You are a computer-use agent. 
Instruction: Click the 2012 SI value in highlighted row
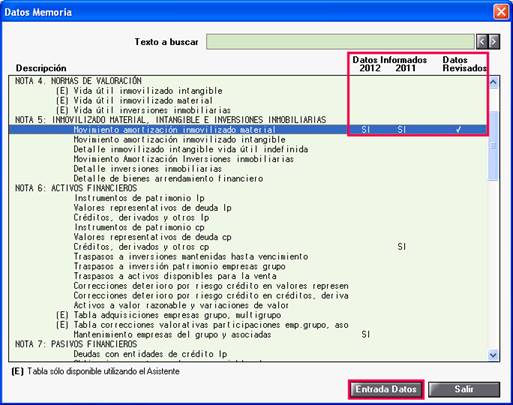click(x=366, y=130)
